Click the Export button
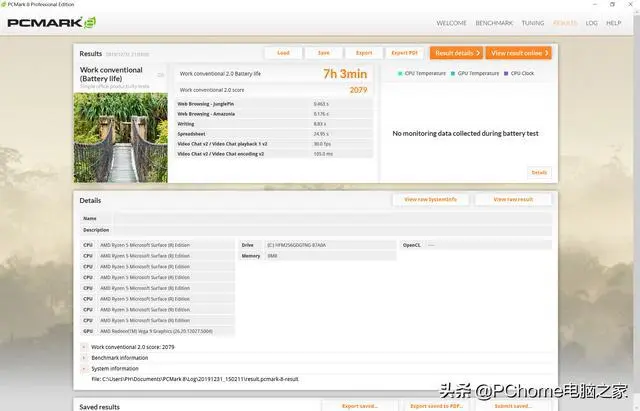The width and height of the screenshot is (640, 411). coord(364,53)
